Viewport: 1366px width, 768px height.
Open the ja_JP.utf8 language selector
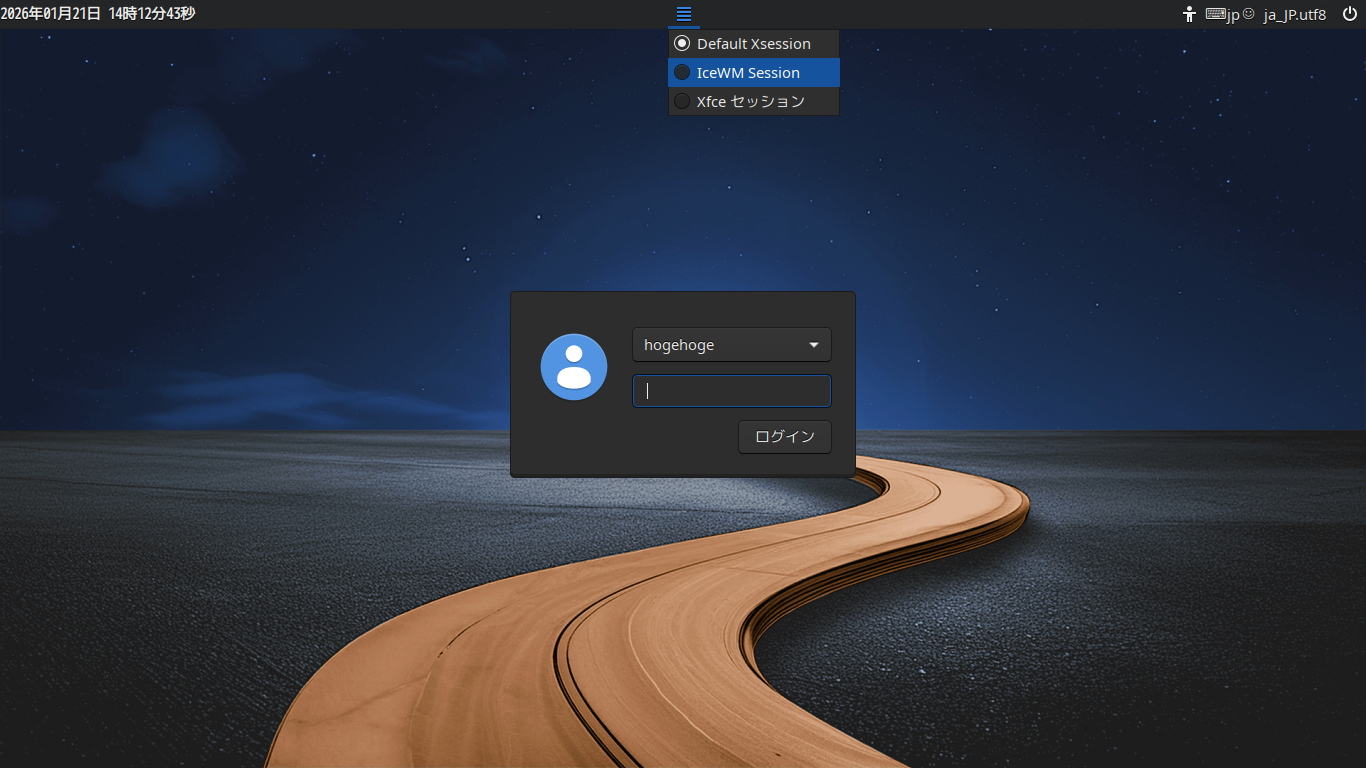point(1294,14)
